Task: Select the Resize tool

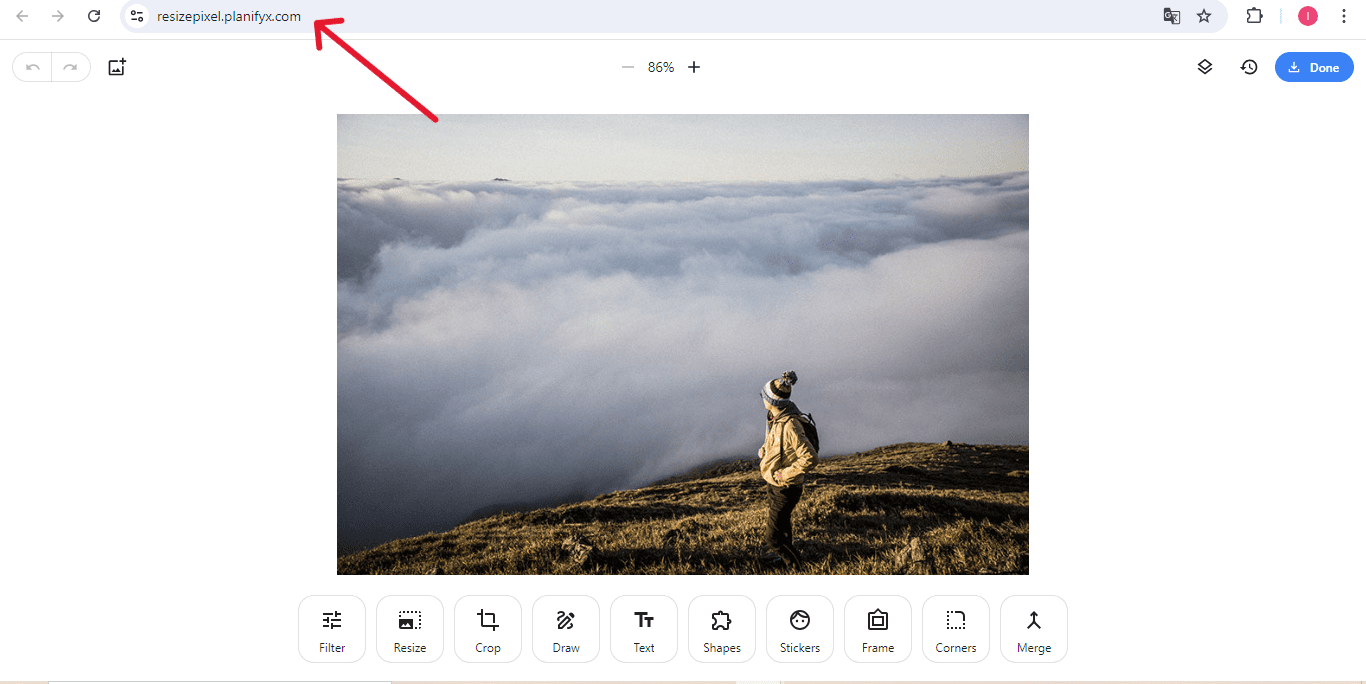Action: (410, 629)
